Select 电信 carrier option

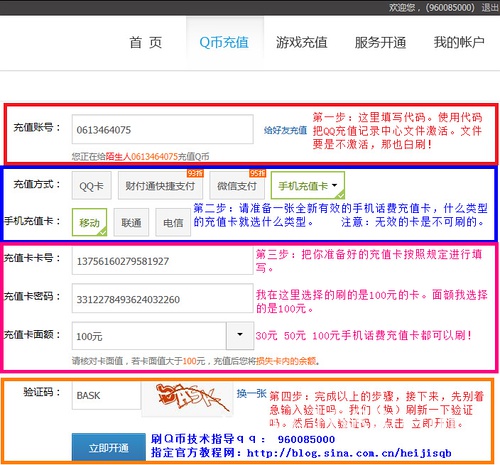coord(173,222)
